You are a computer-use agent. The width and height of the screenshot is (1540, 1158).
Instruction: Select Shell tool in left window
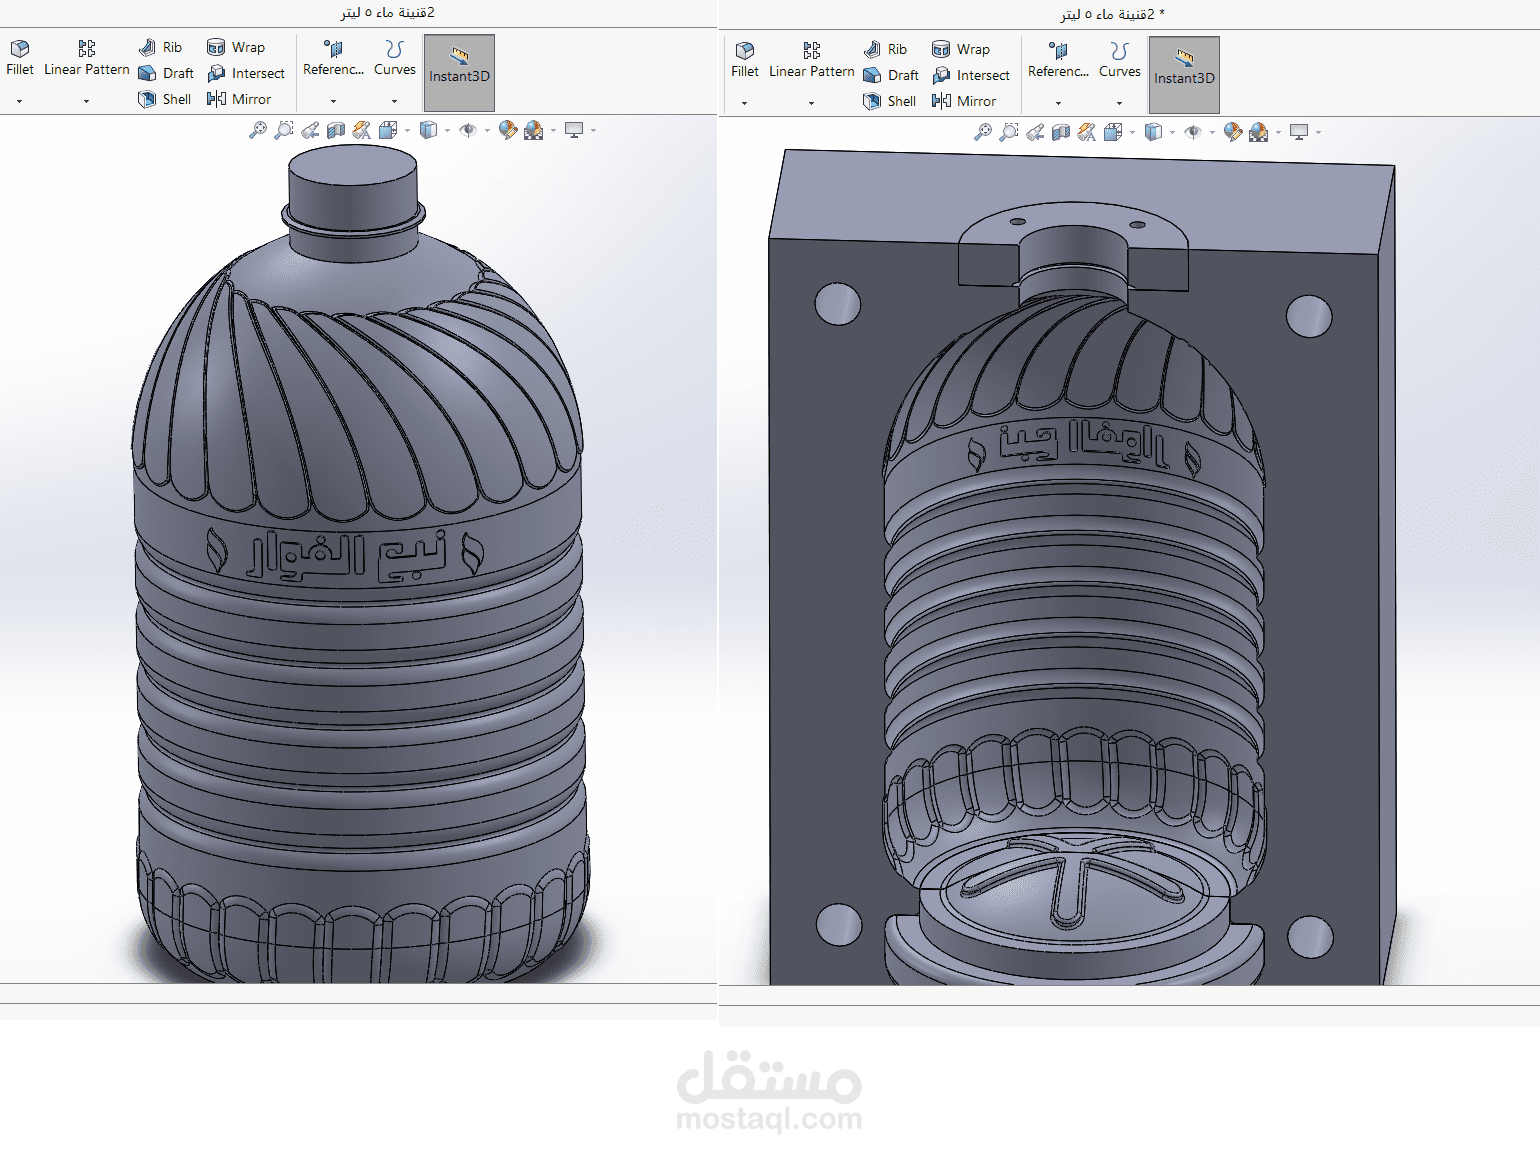[x=164, y=99]
